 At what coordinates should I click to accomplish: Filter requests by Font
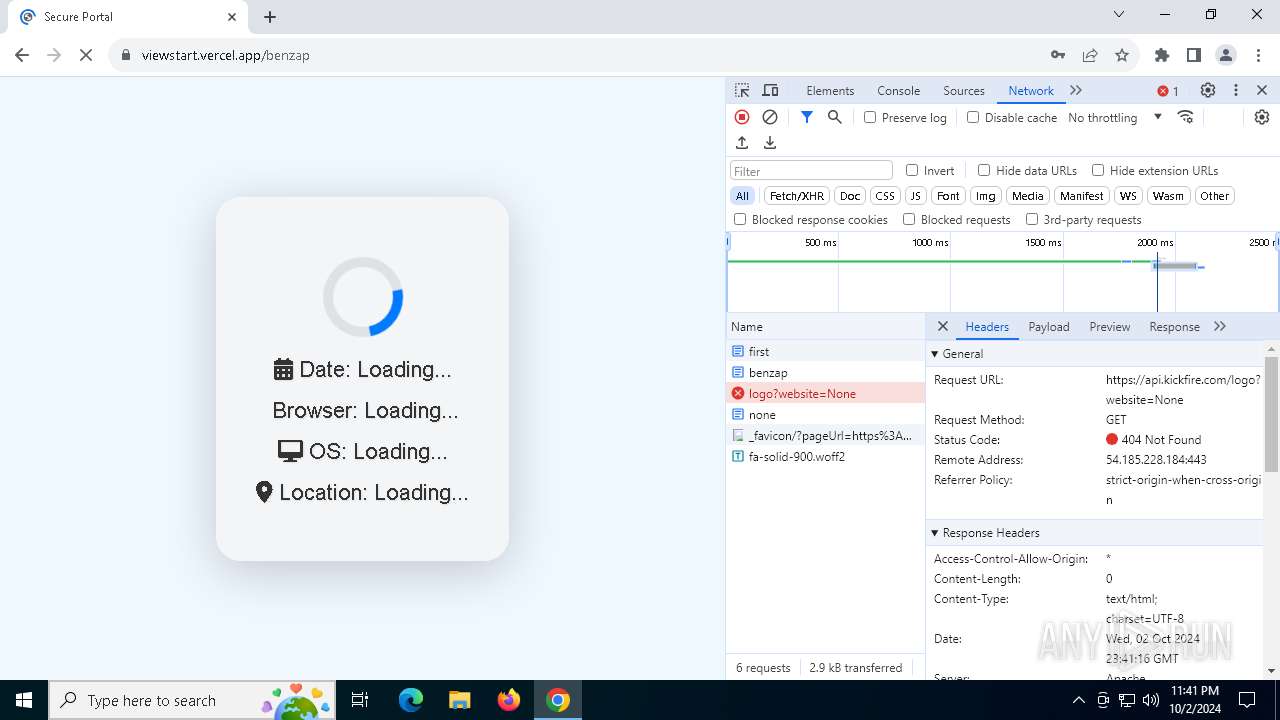pos(948,196)
